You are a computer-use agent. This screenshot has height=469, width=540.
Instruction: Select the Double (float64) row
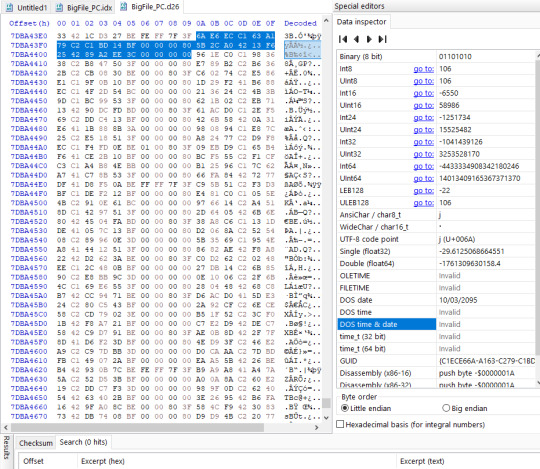436,263
